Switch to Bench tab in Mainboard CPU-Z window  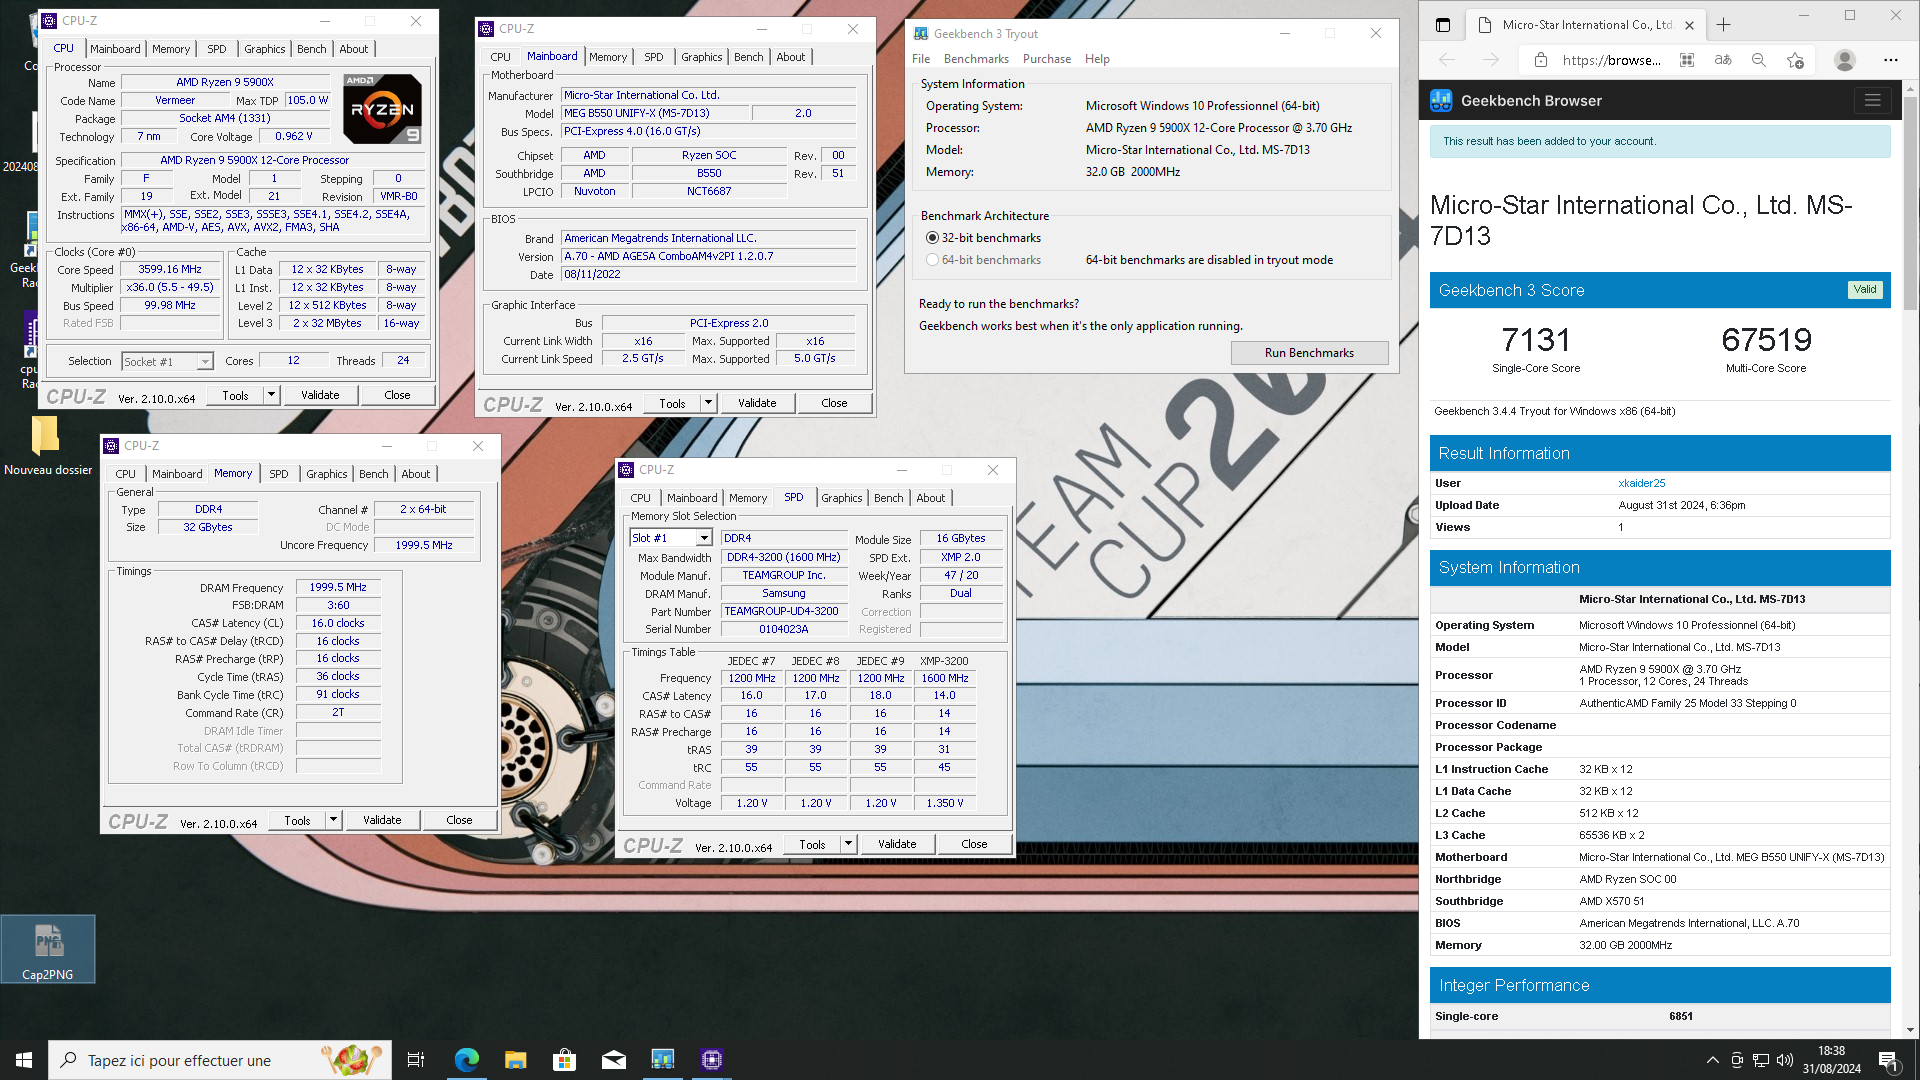pos(748,57)
